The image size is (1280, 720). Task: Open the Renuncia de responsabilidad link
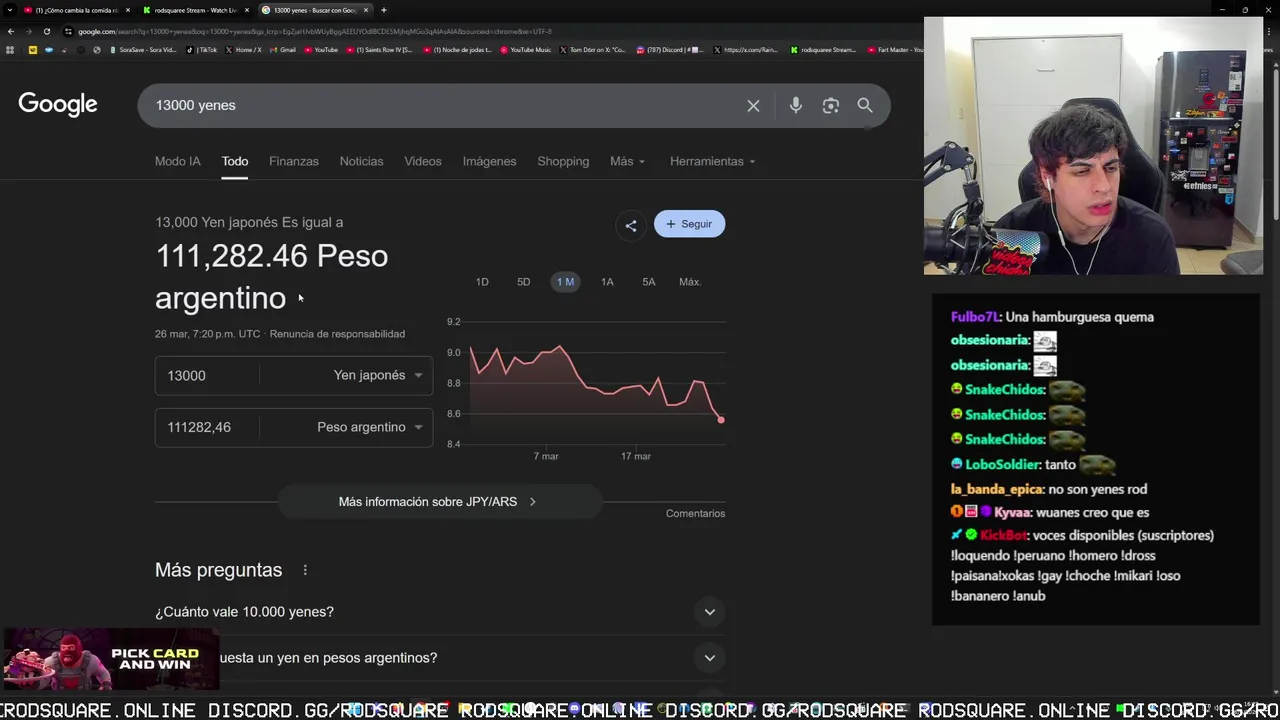coord(337,334)
